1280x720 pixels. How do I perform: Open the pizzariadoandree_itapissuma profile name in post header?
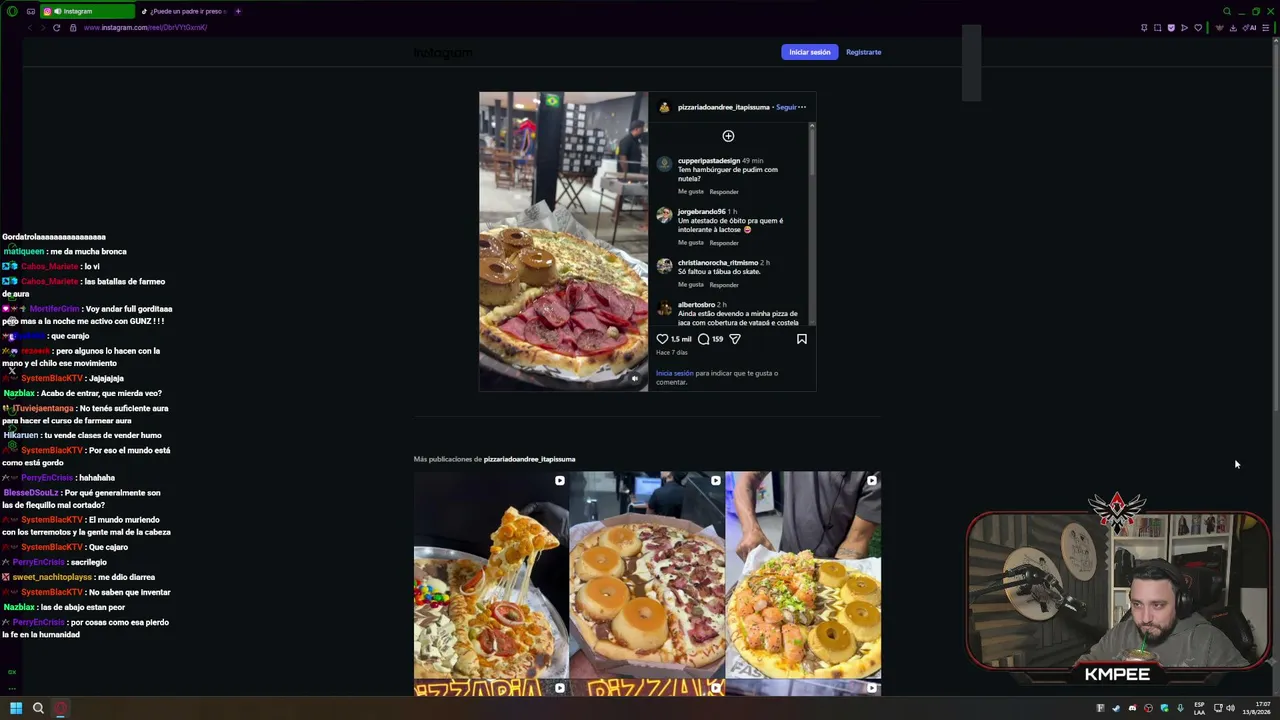pyautogui.click(x=723, y=107)
